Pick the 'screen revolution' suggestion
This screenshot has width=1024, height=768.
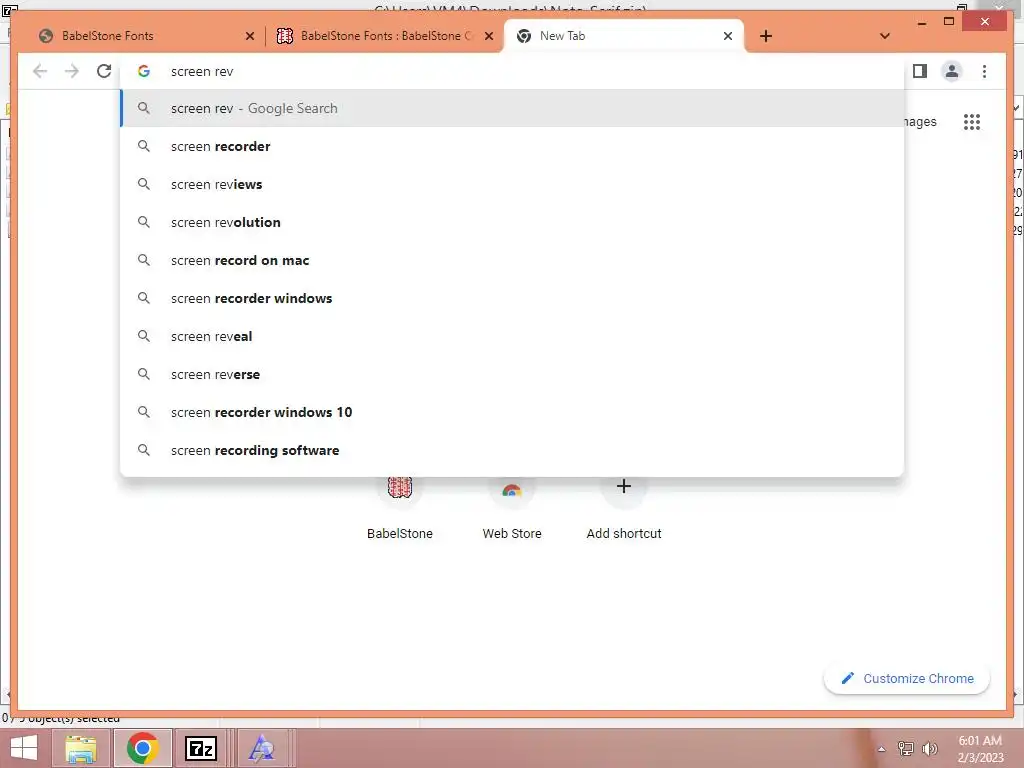(513, 222)
